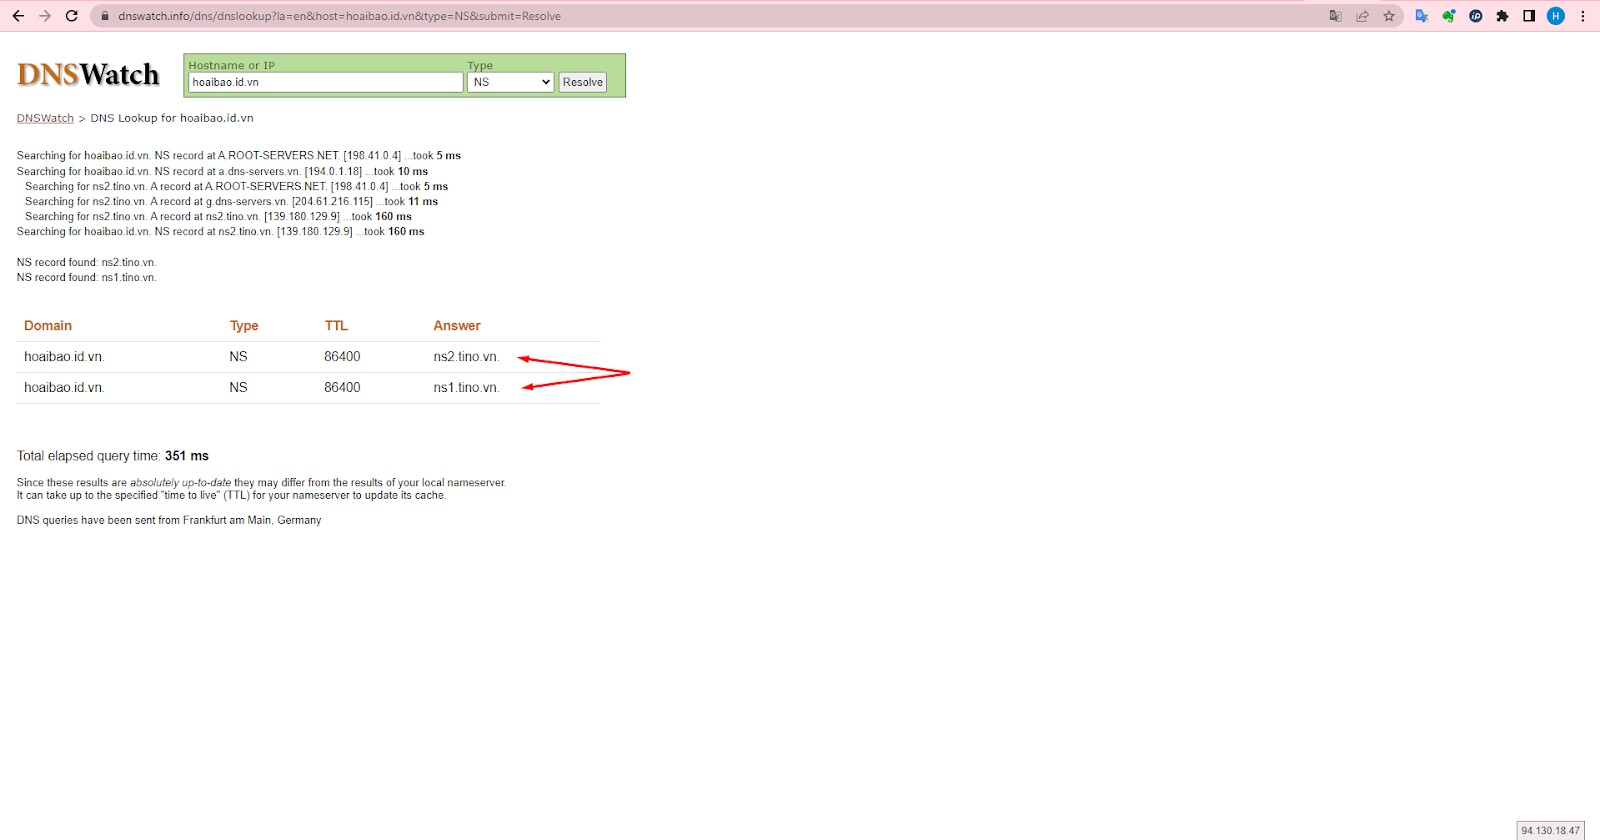
Task: Open the blue translate extension icon
Action: click(x=1421, y=16)
